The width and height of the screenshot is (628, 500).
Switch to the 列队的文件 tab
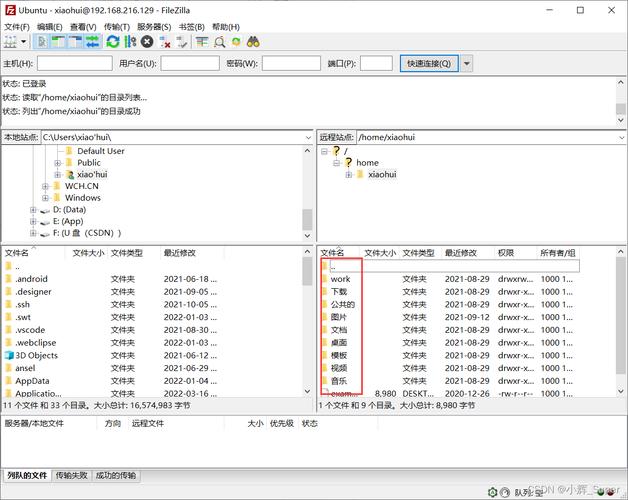click(27, 476)
